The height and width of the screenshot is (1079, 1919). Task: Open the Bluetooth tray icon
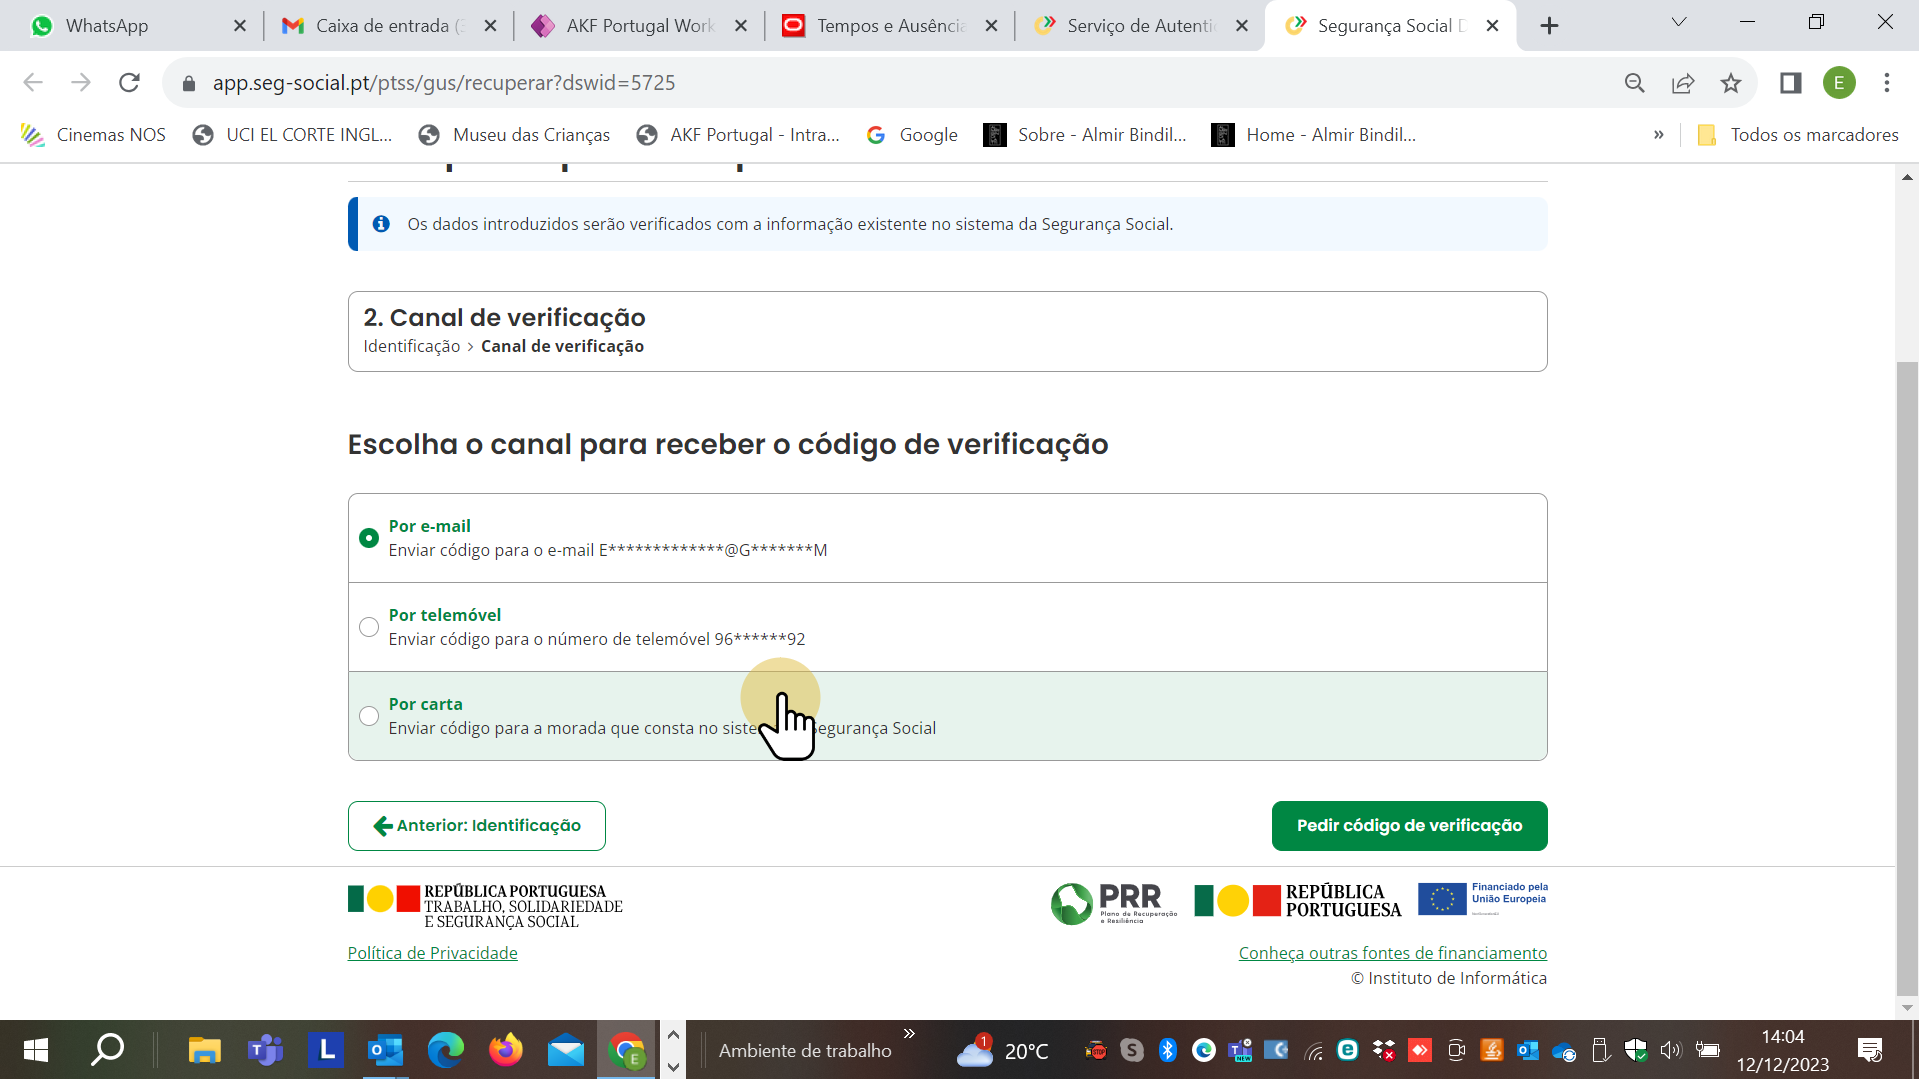1167,1050
